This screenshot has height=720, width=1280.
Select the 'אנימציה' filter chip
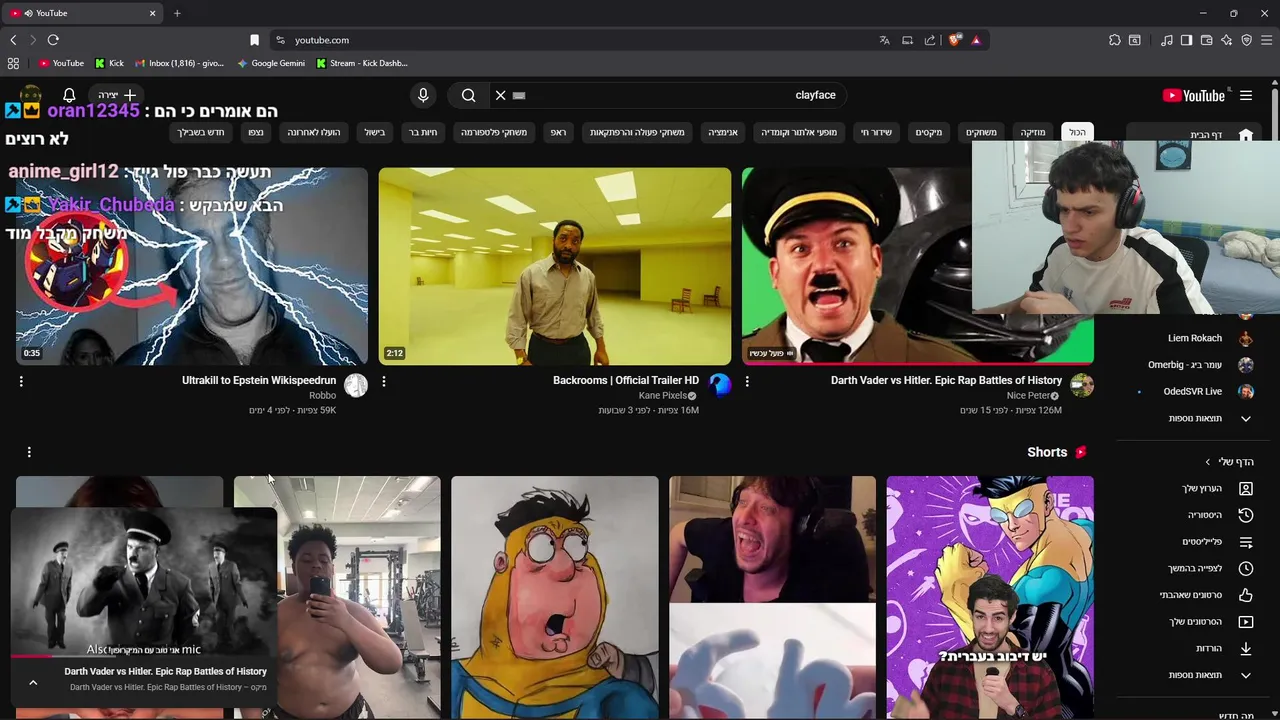coord(724,132)
